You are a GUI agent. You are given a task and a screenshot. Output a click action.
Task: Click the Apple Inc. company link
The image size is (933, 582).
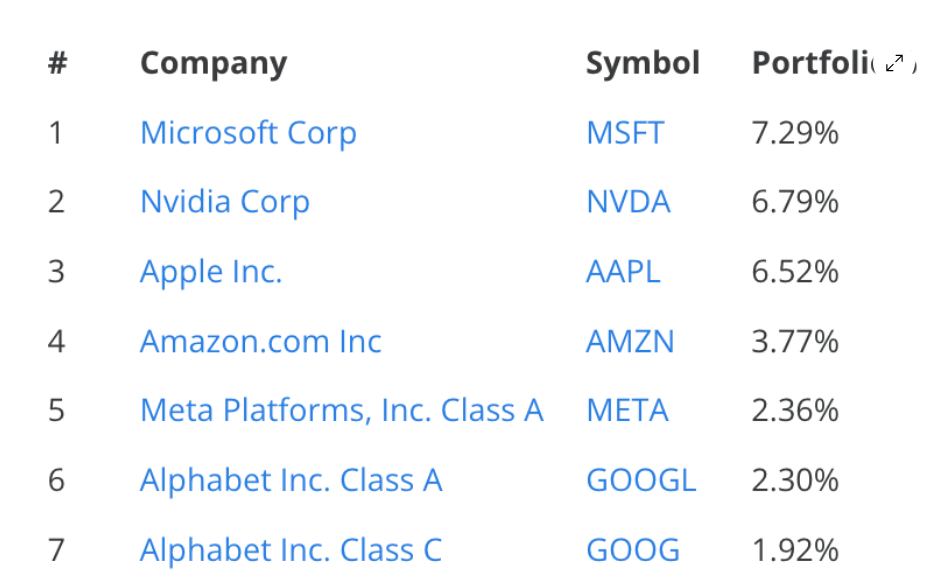coord(211,272)
